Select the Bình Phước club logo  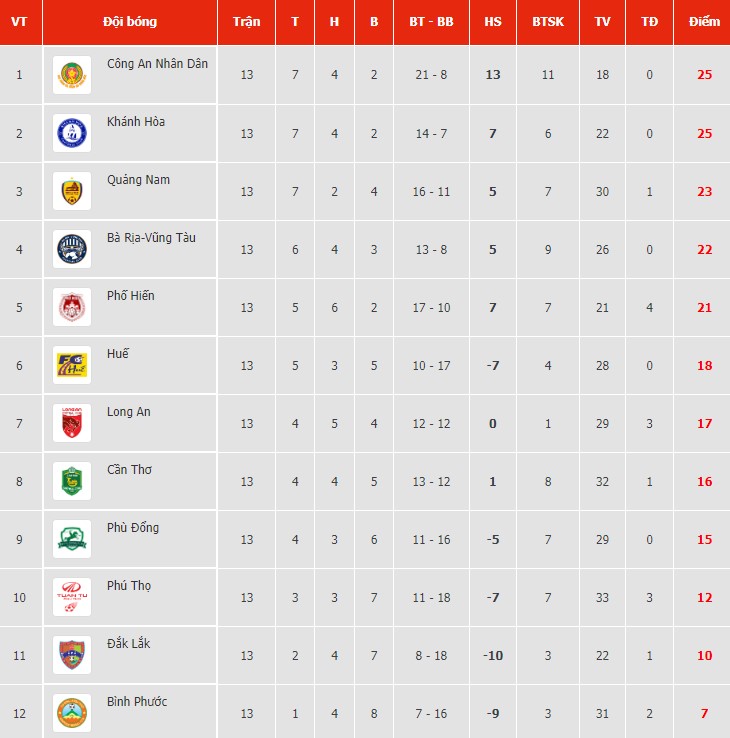click(x=72, y=713)
